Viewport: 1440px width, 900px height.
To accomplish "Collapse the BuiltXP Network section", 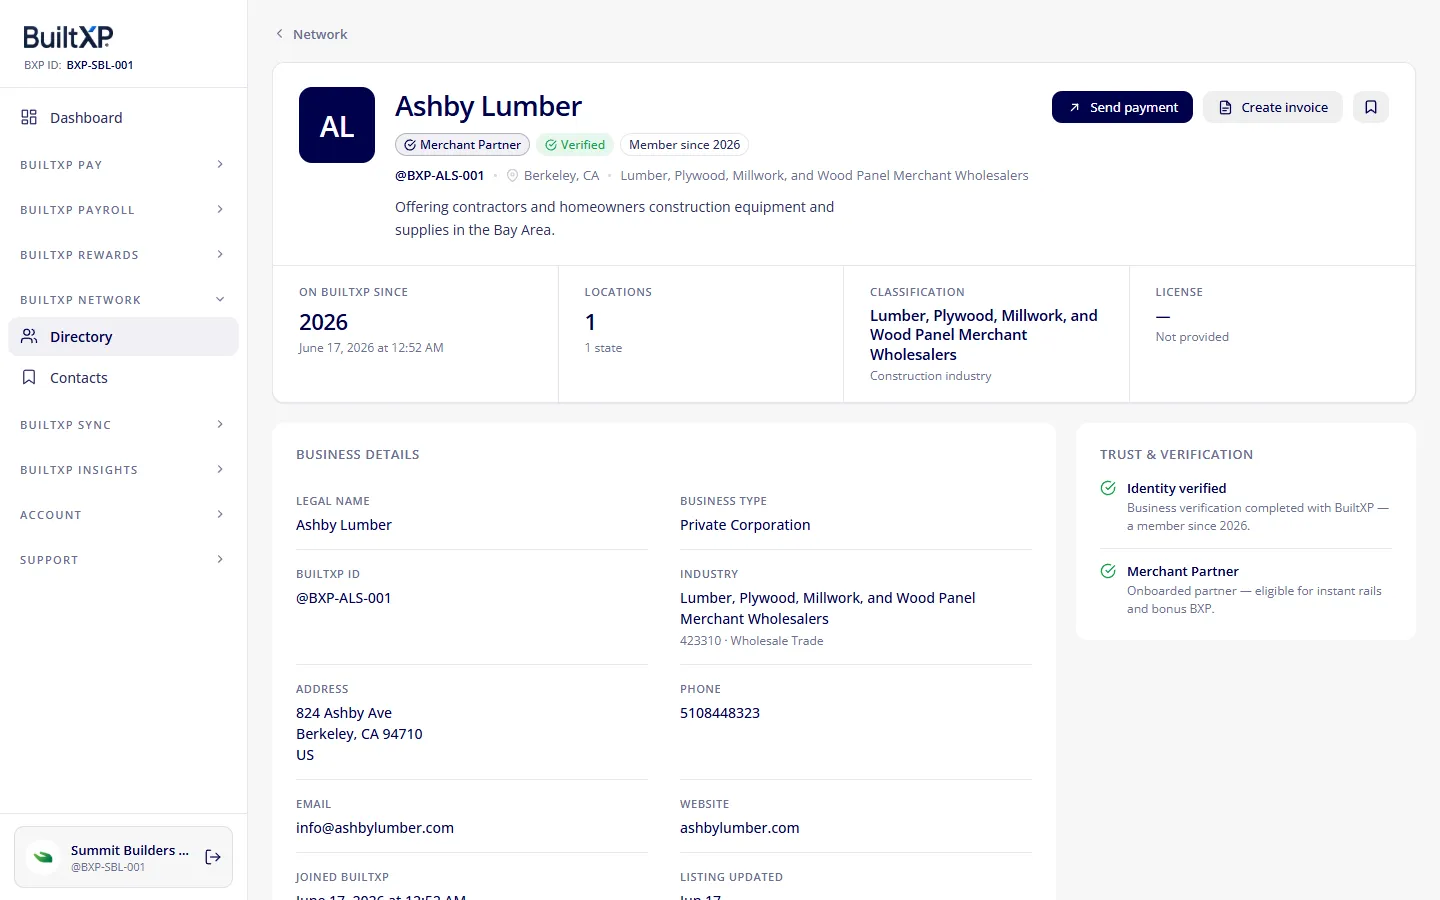I will [123, 300].
